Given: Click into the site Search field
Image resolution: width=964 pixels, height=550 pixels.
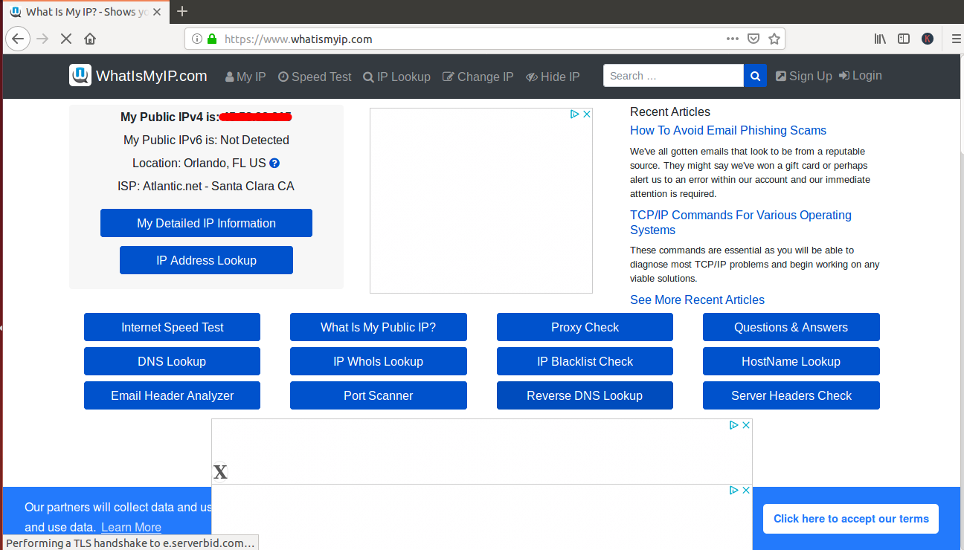Looking at the screenshot, I should 673,76.
